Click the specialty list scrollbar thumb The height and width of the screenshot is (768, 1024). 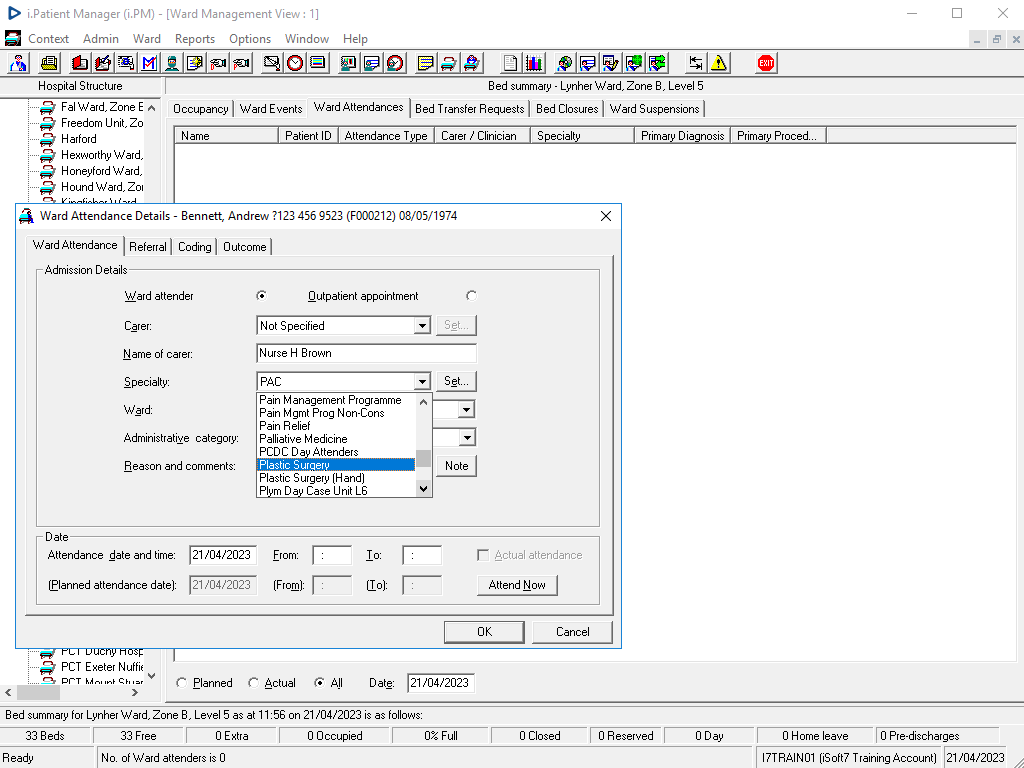[424, 458]
